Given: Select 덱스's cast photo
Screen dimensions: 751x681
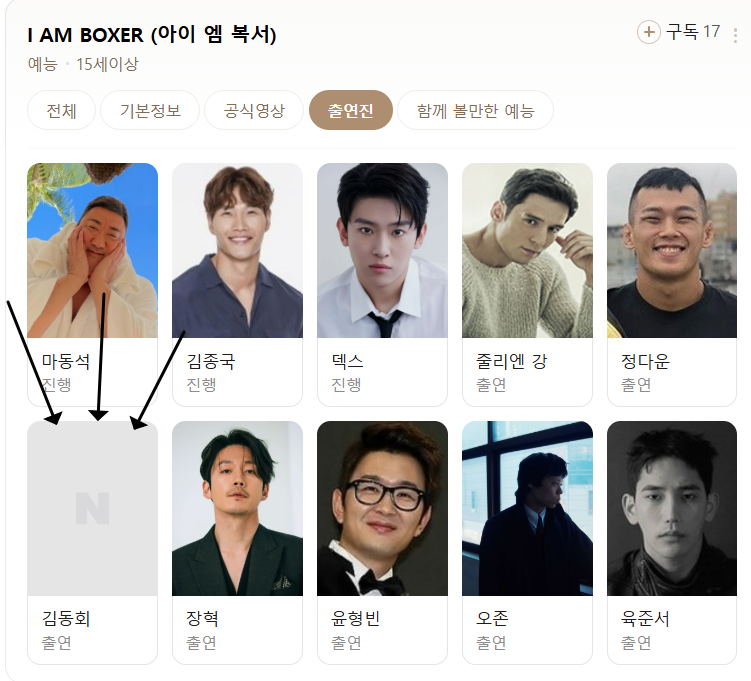Looking at the screenshot, I should pos(382,250).
